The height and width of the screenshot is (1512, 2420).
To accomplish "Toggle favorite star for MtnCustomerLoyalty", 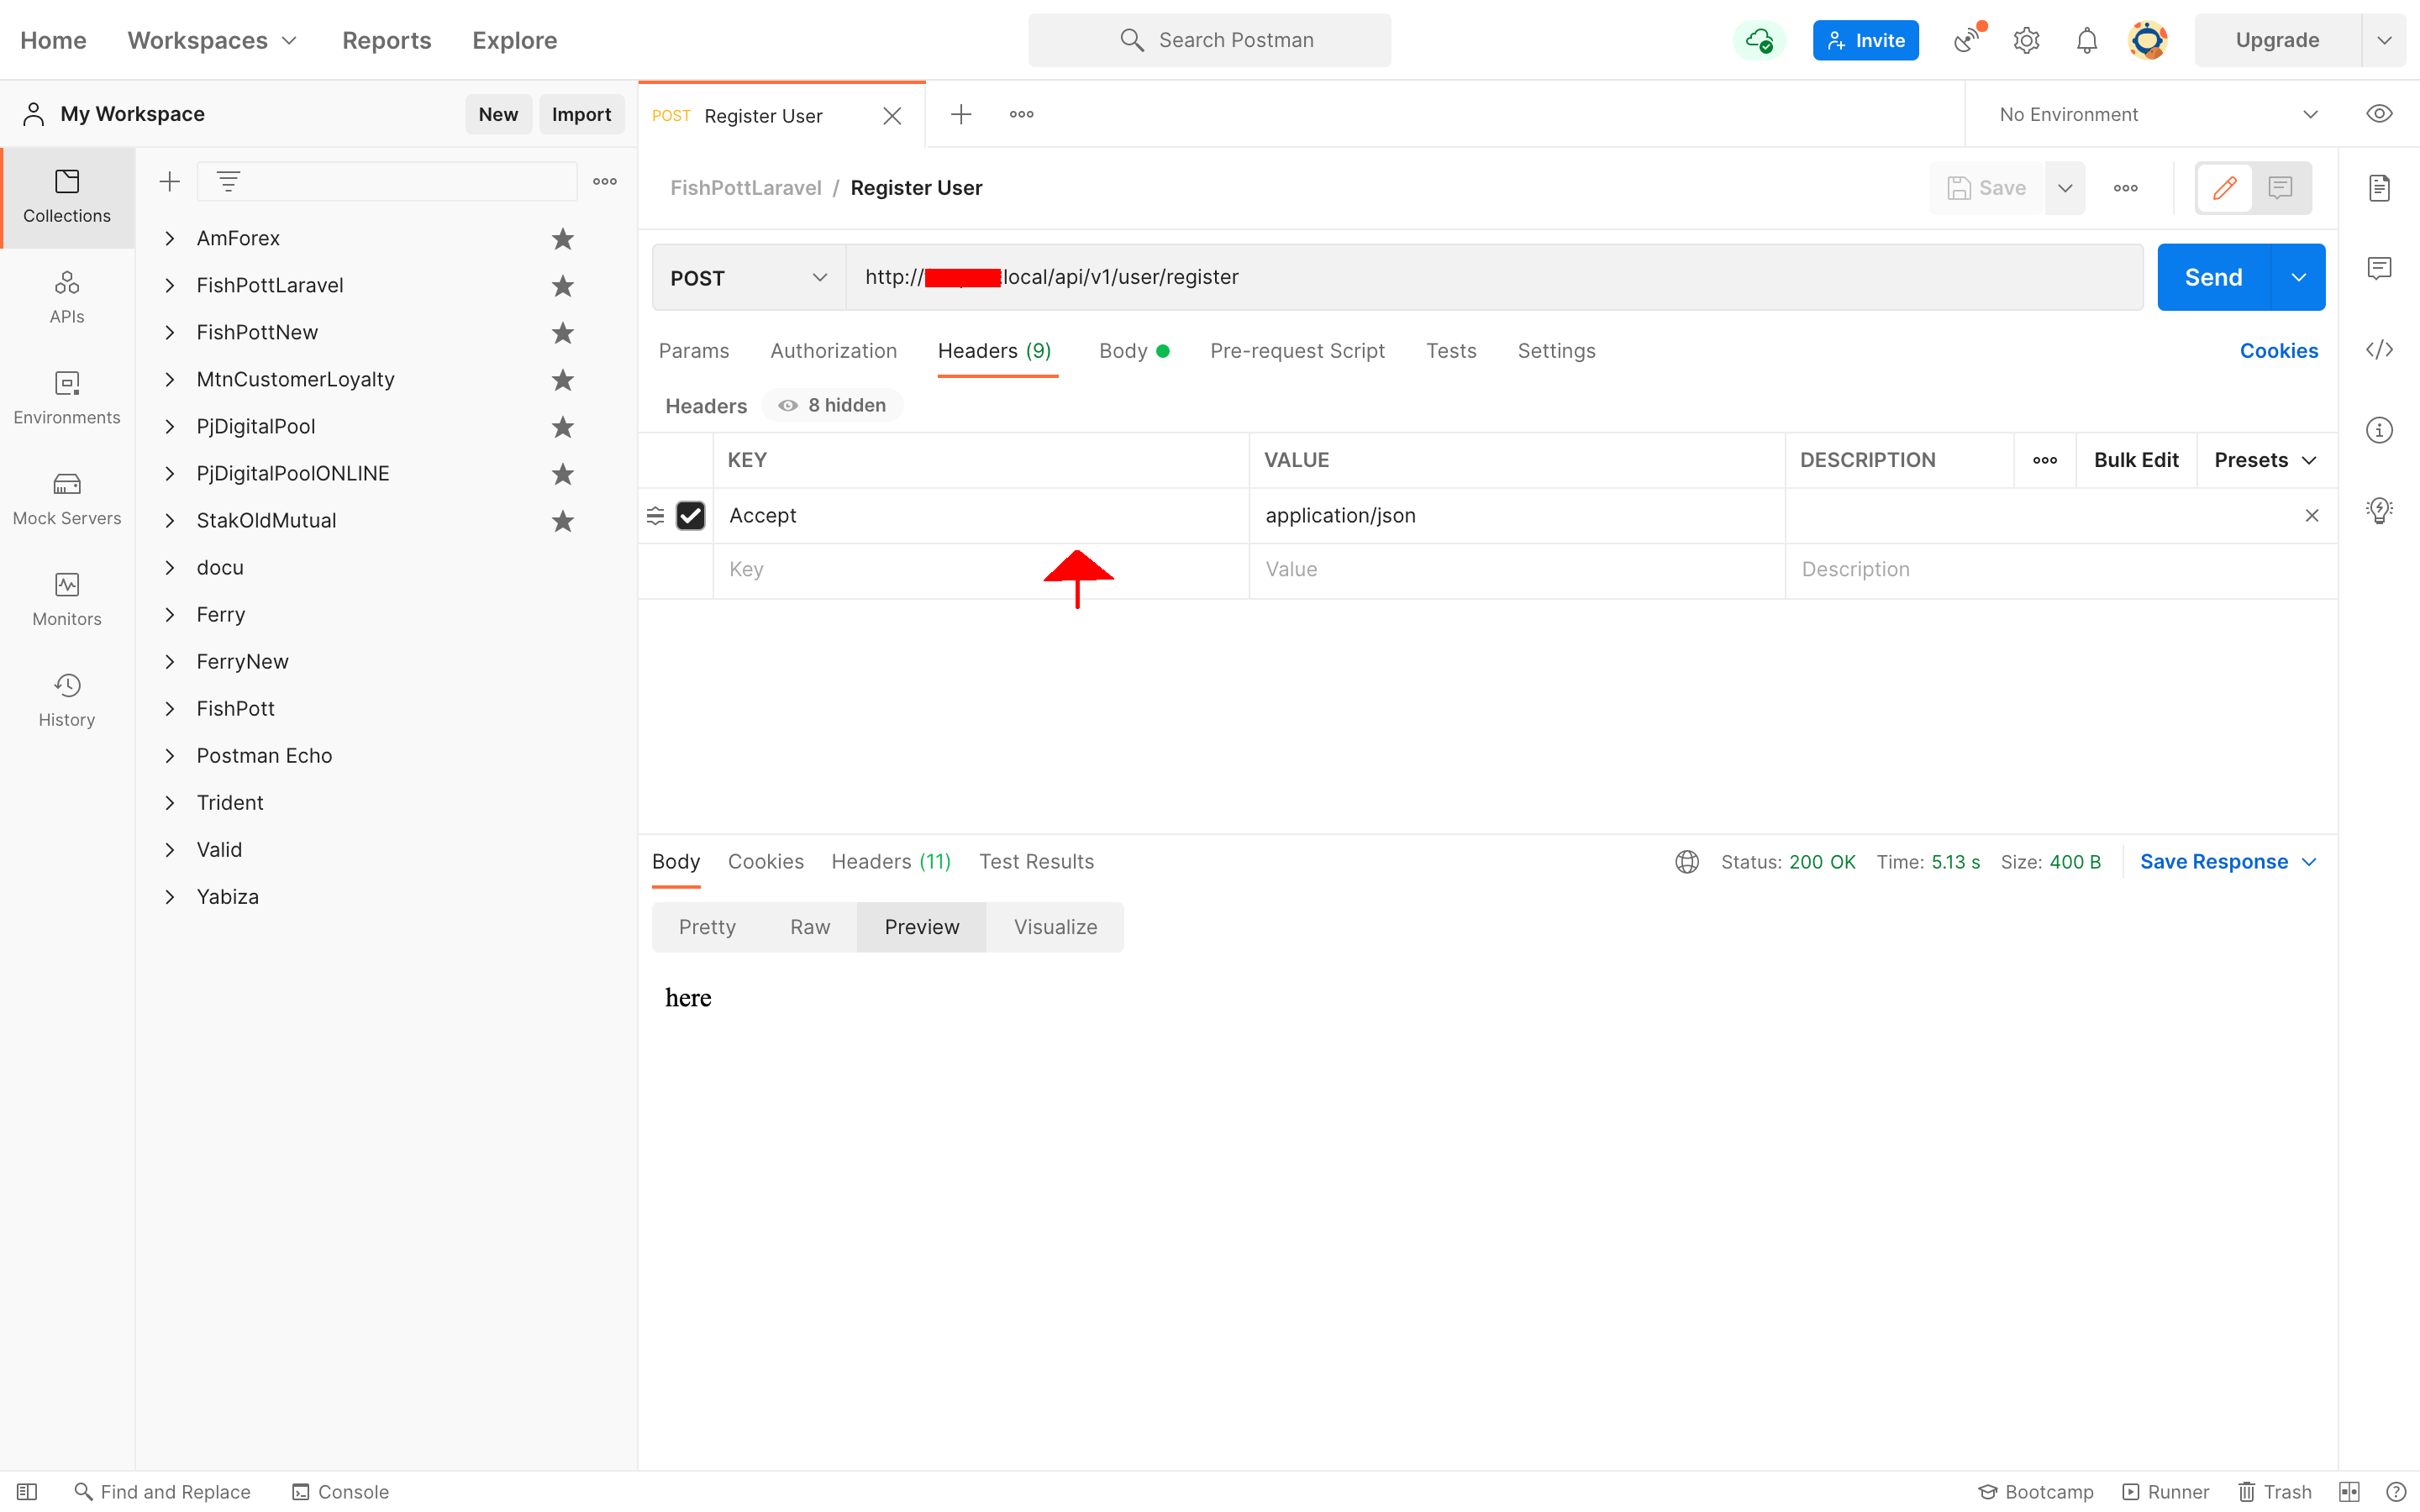I will pyautogui.click(x=563, y=380).
